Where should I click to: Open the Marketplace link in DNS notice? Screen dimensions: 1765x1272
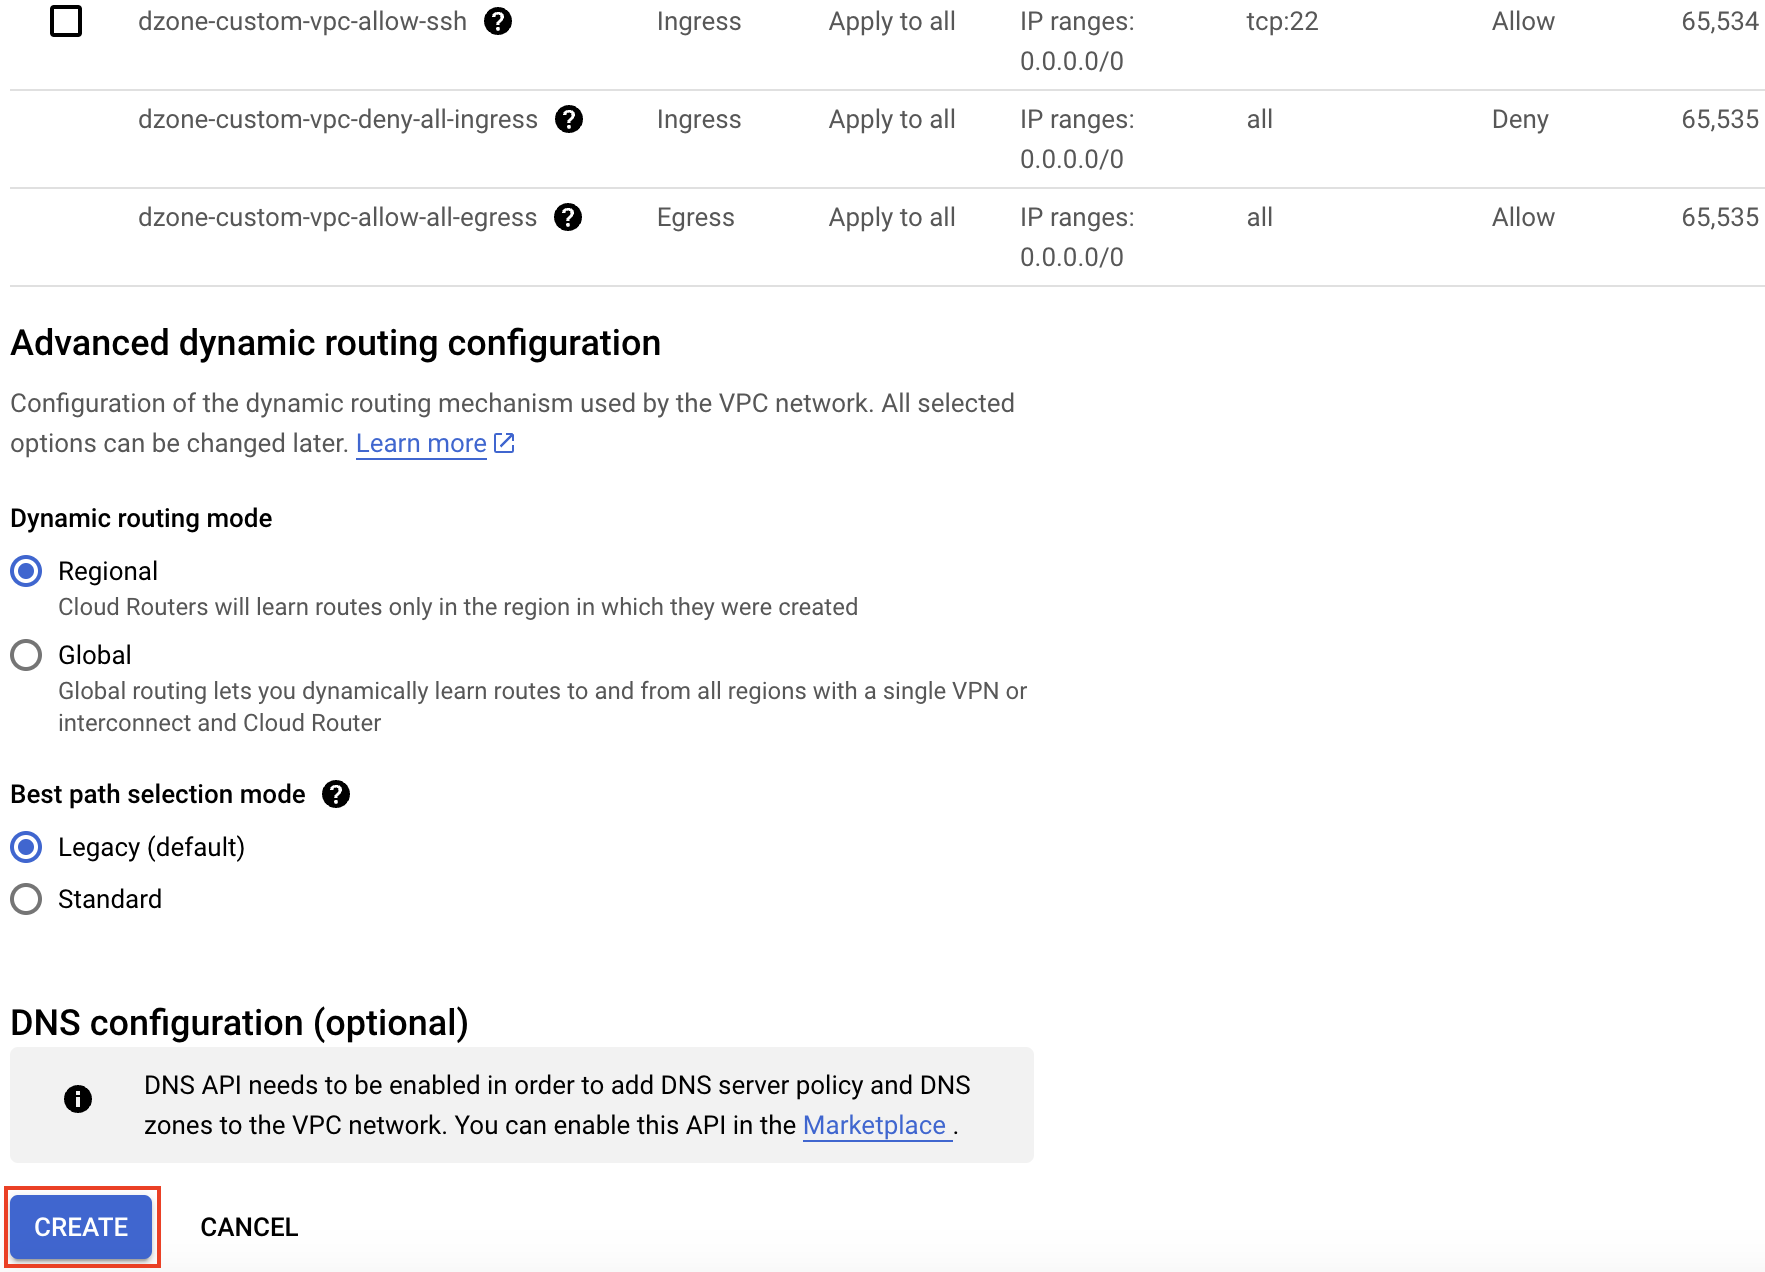(875, 1125)
